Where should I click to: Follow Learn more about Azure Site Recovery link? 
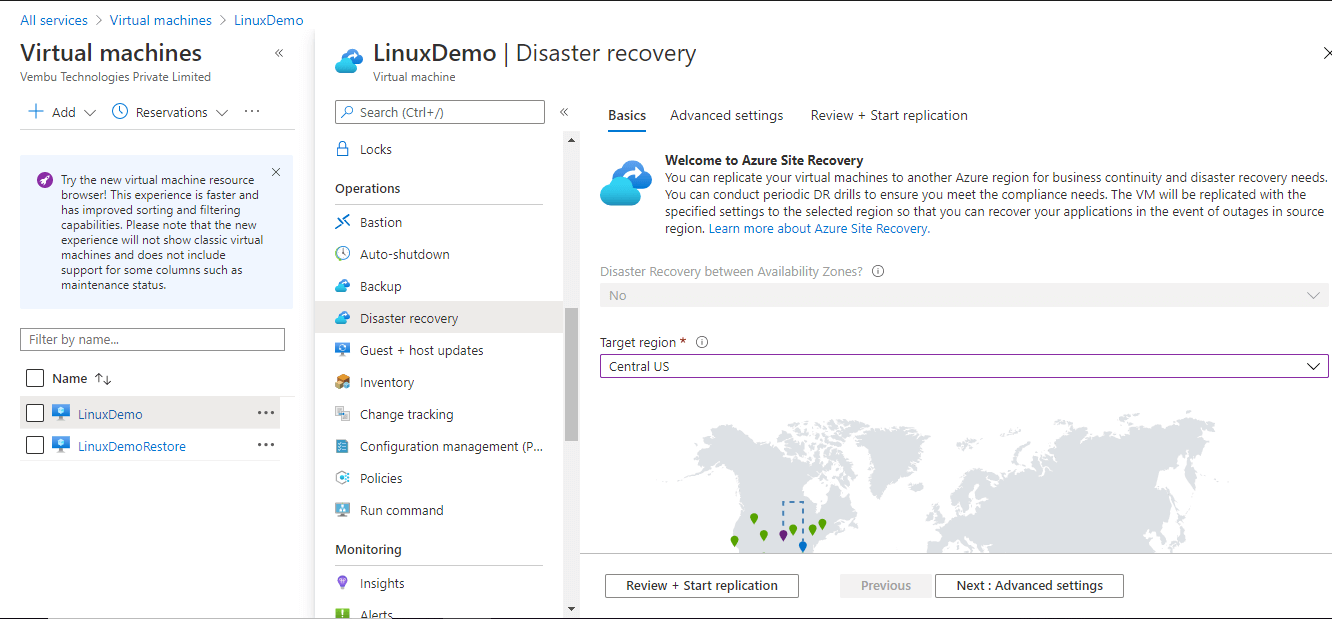(819, 228)
